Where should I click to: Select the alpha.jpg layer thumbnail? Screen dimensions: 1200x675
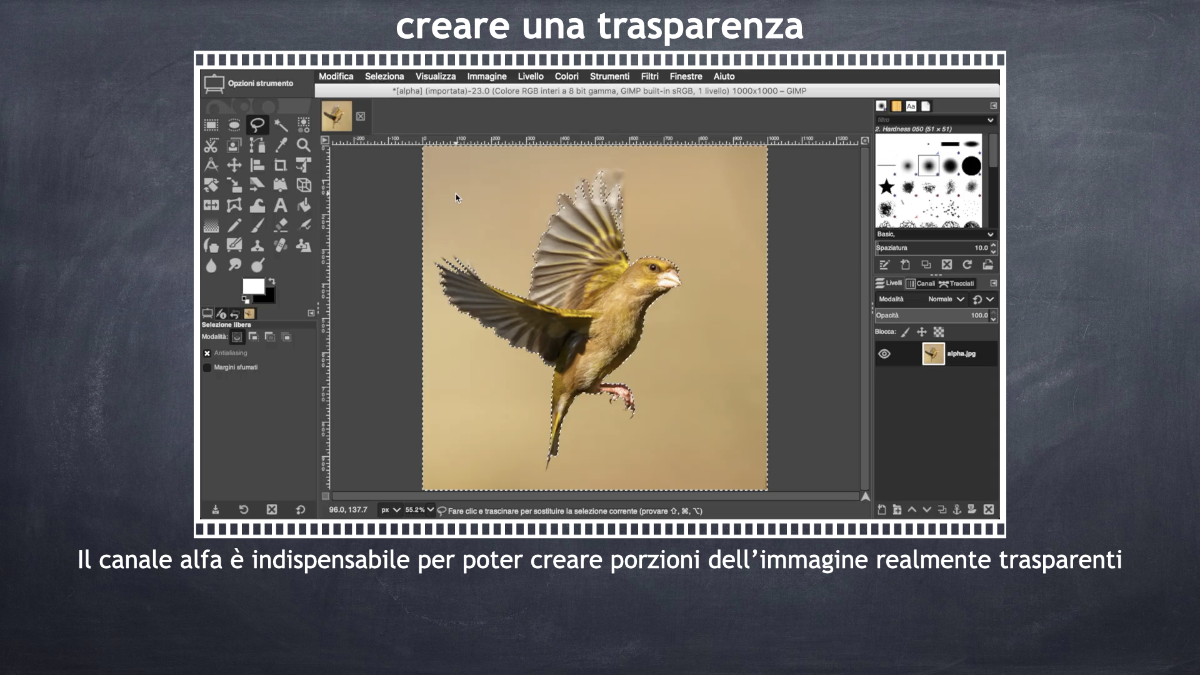click(933, 353)
